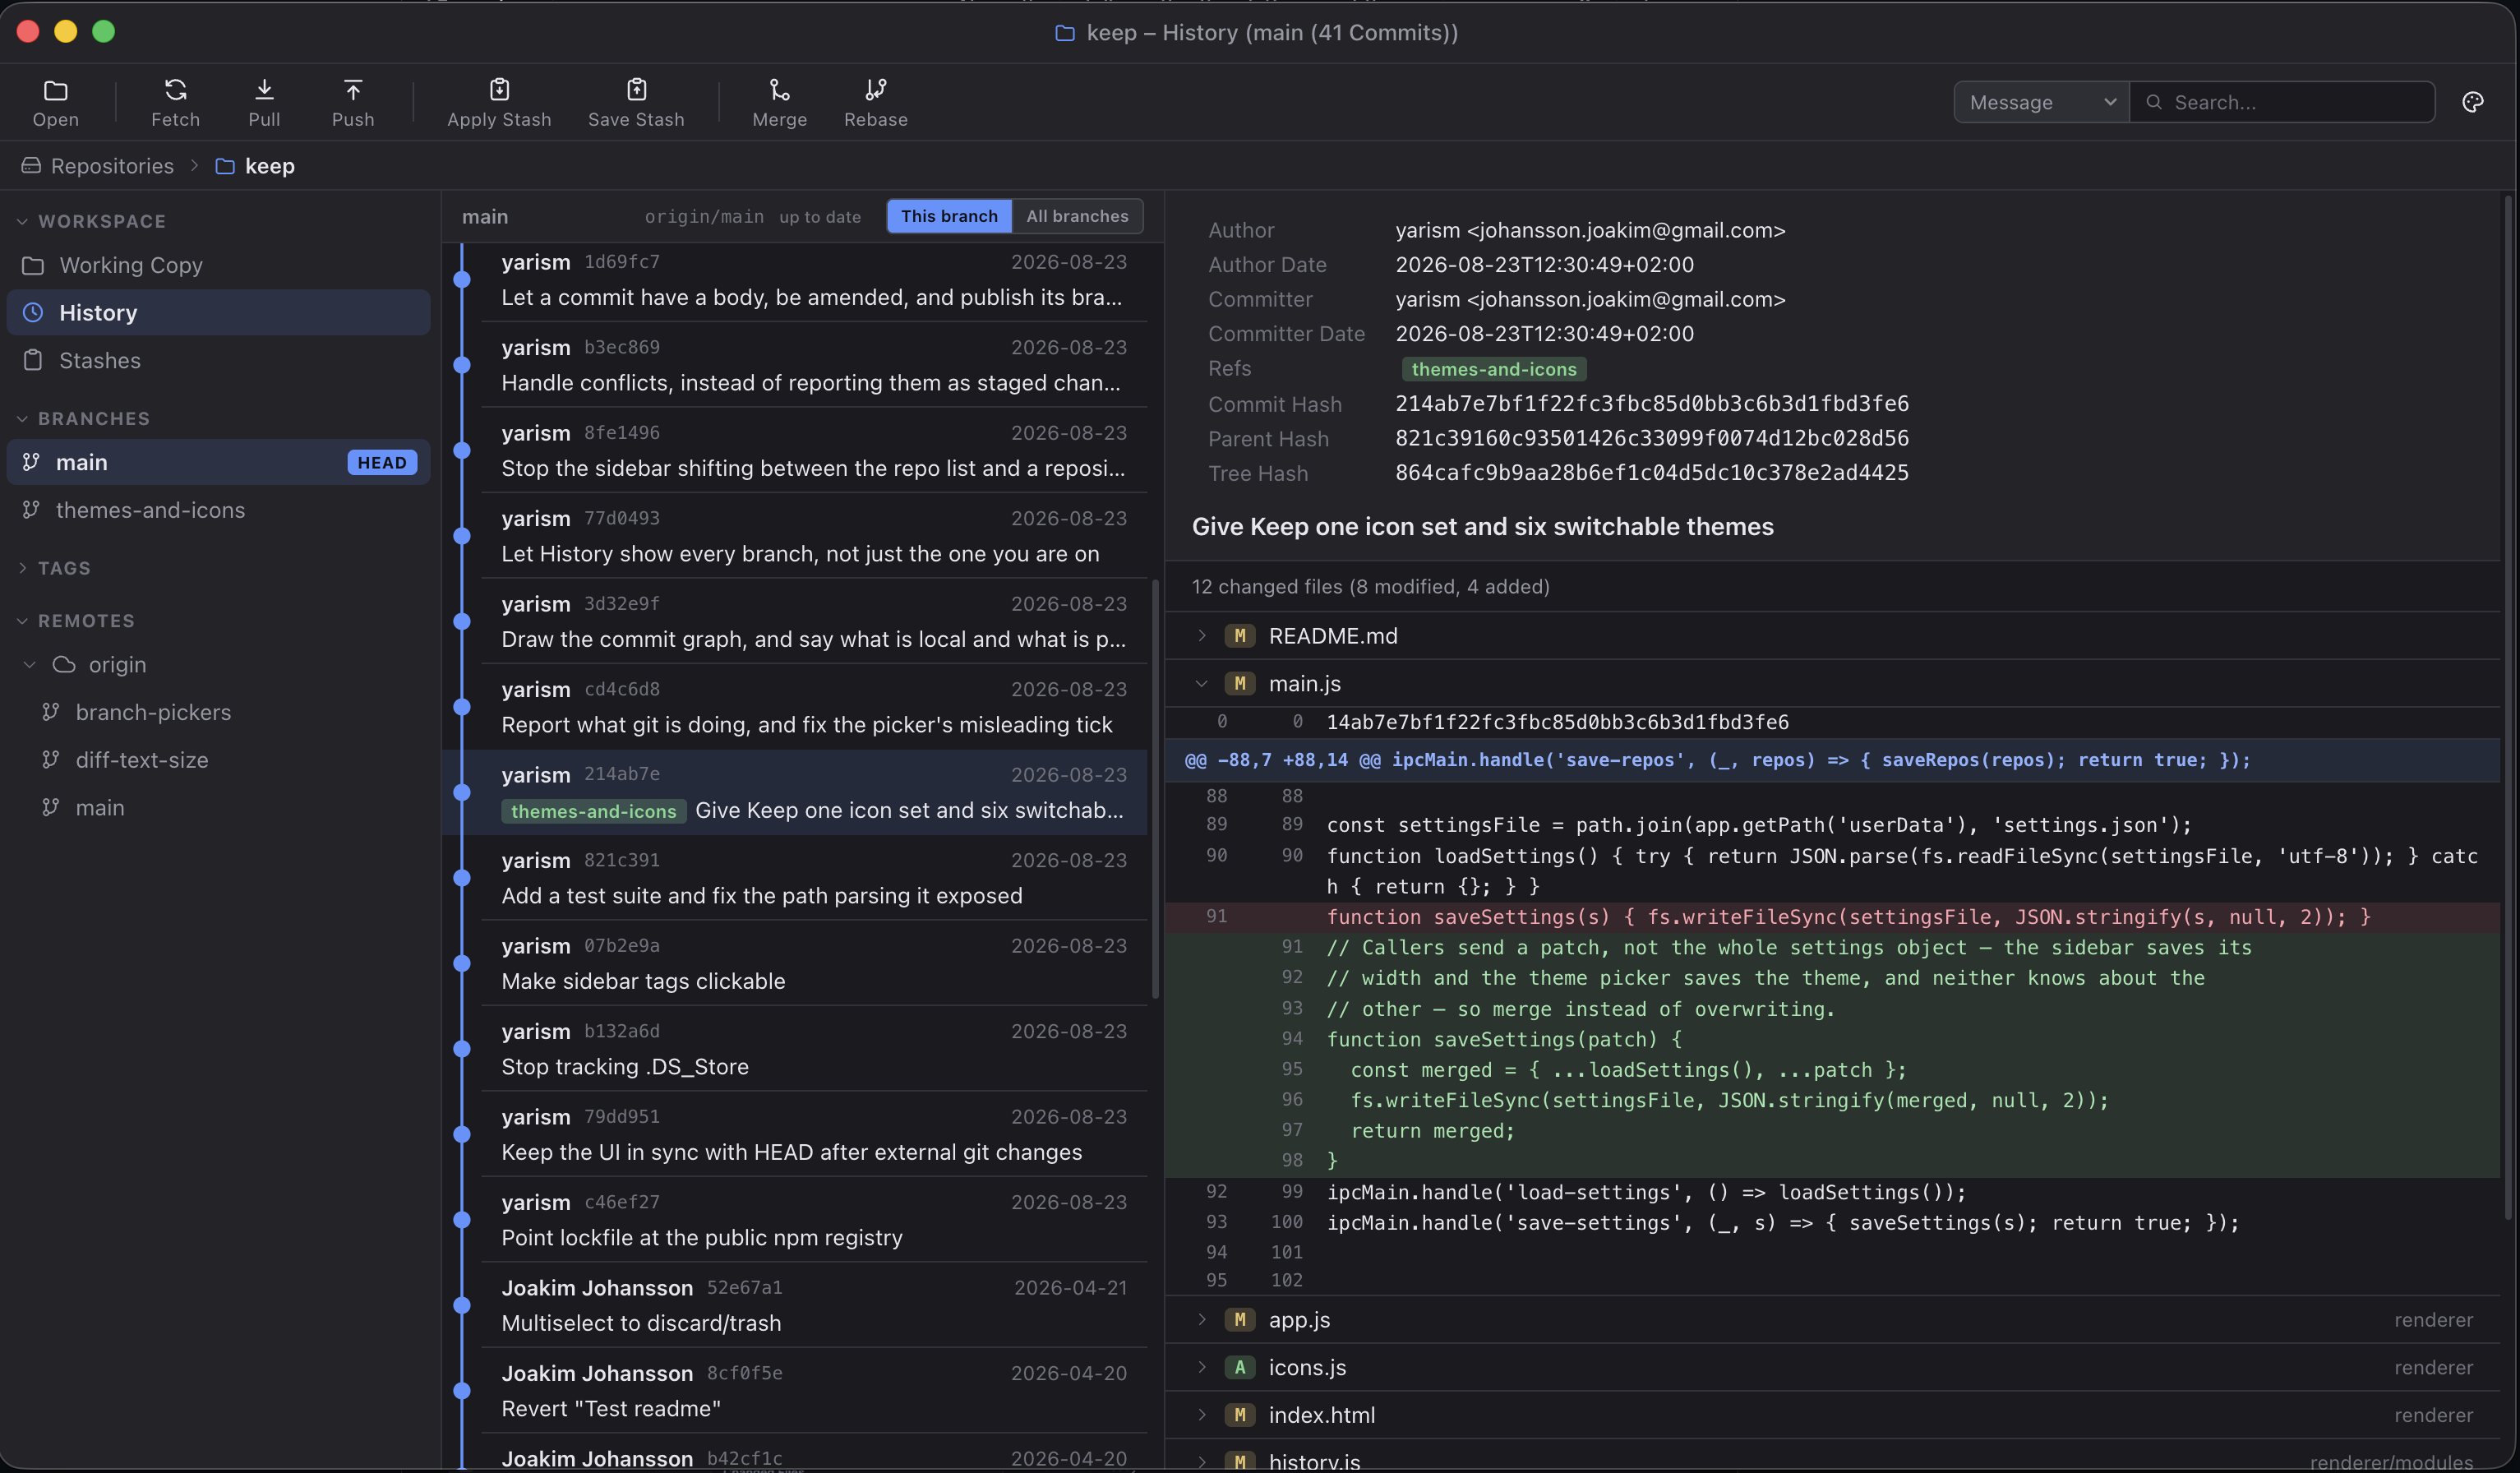Click the Save Stash toolbar icon
Screen dimensions: 2520x1473
636,90
